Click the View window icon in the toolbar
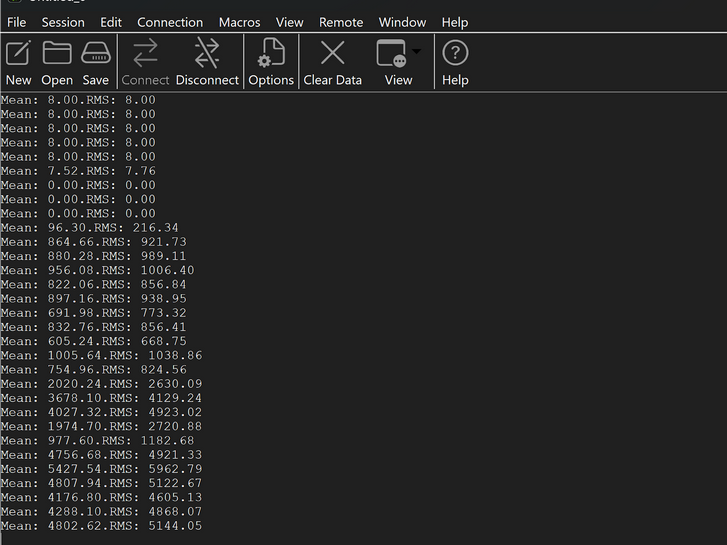 pyautogui.click(x=392, y=53)
